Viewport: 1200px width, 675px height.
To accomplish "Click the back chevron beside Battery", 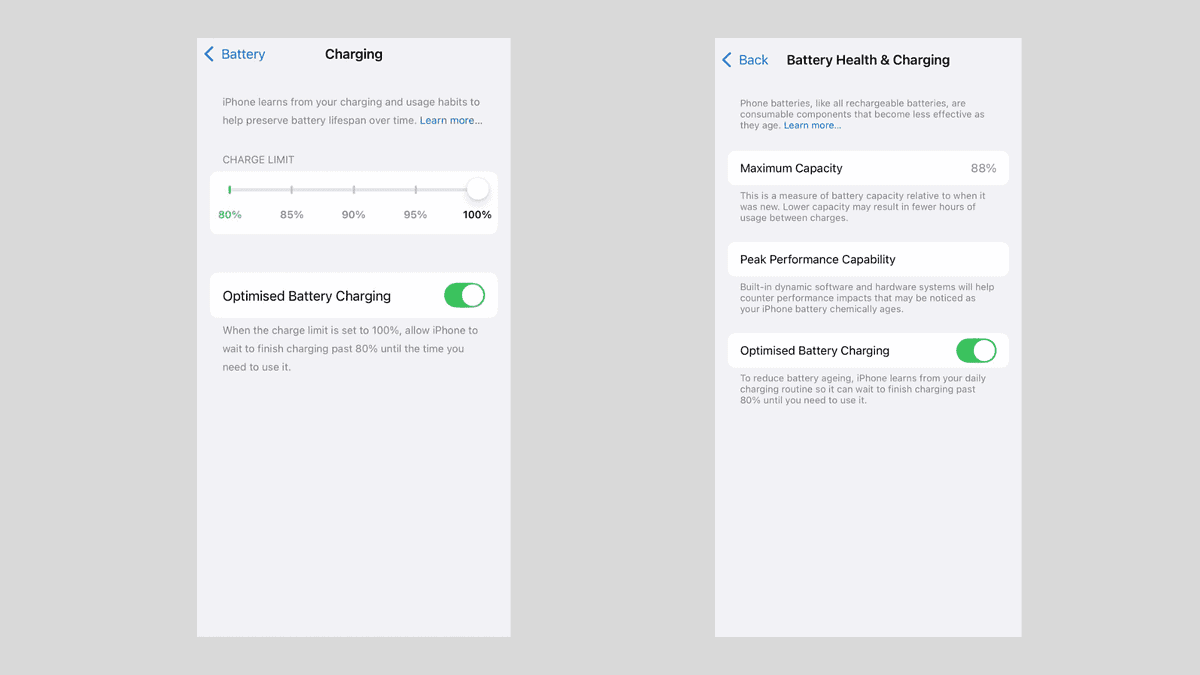I will click(209, 53).
